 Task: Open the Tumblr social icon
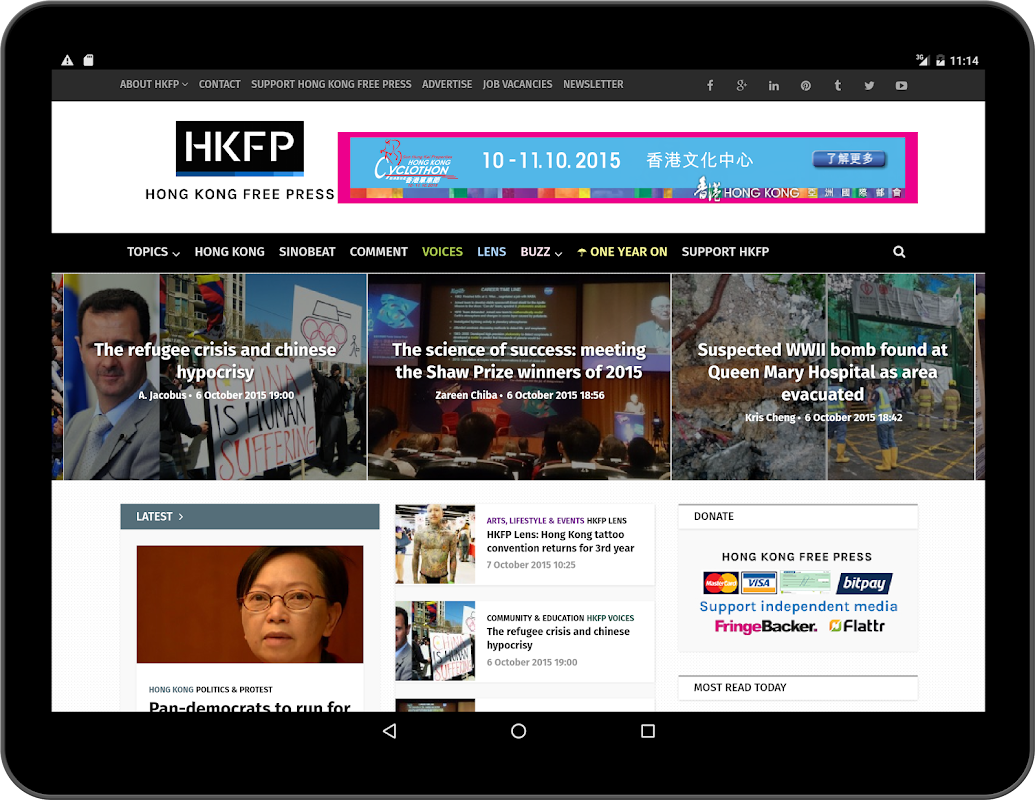837,85
